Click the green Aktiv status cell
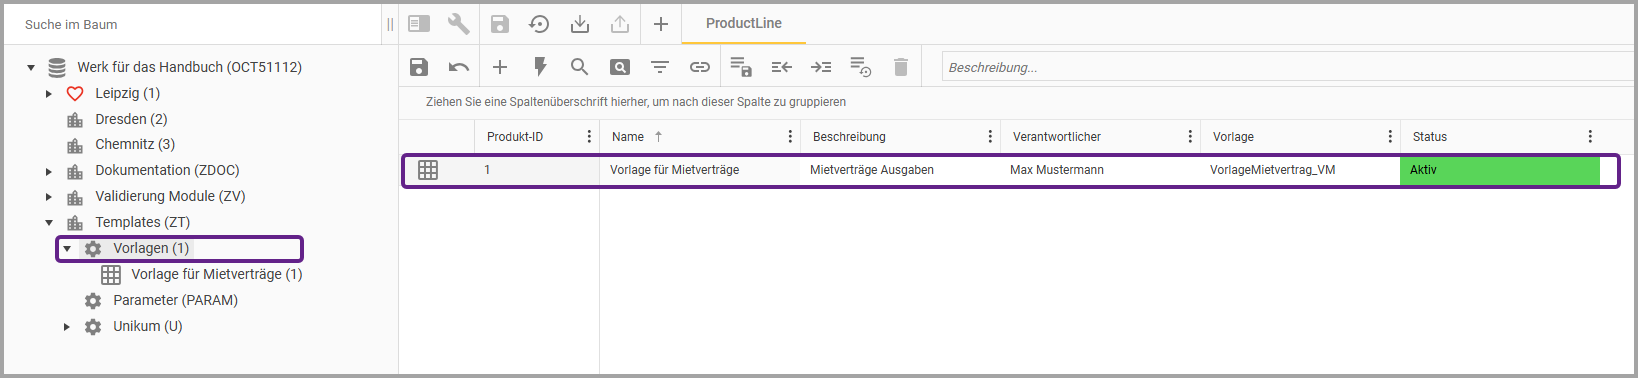Screen dimensions: 1638x378 [x=1500, y=170]
